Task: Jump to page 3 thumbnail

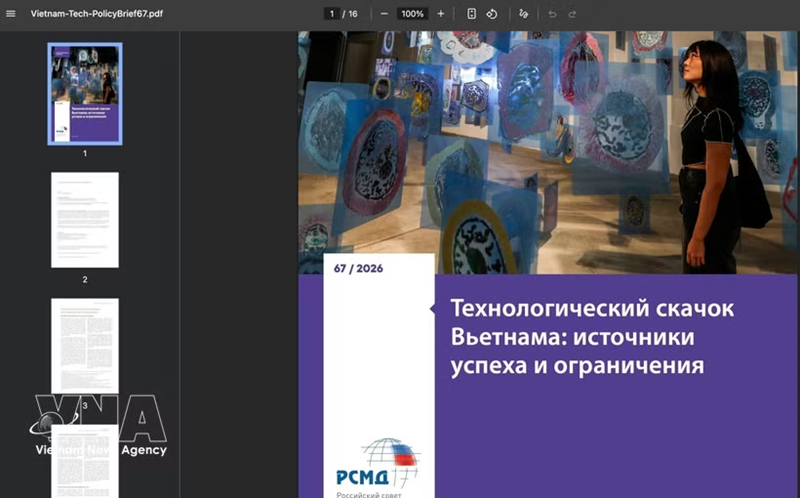Action: pyautogui.click(x=85, y=346)
